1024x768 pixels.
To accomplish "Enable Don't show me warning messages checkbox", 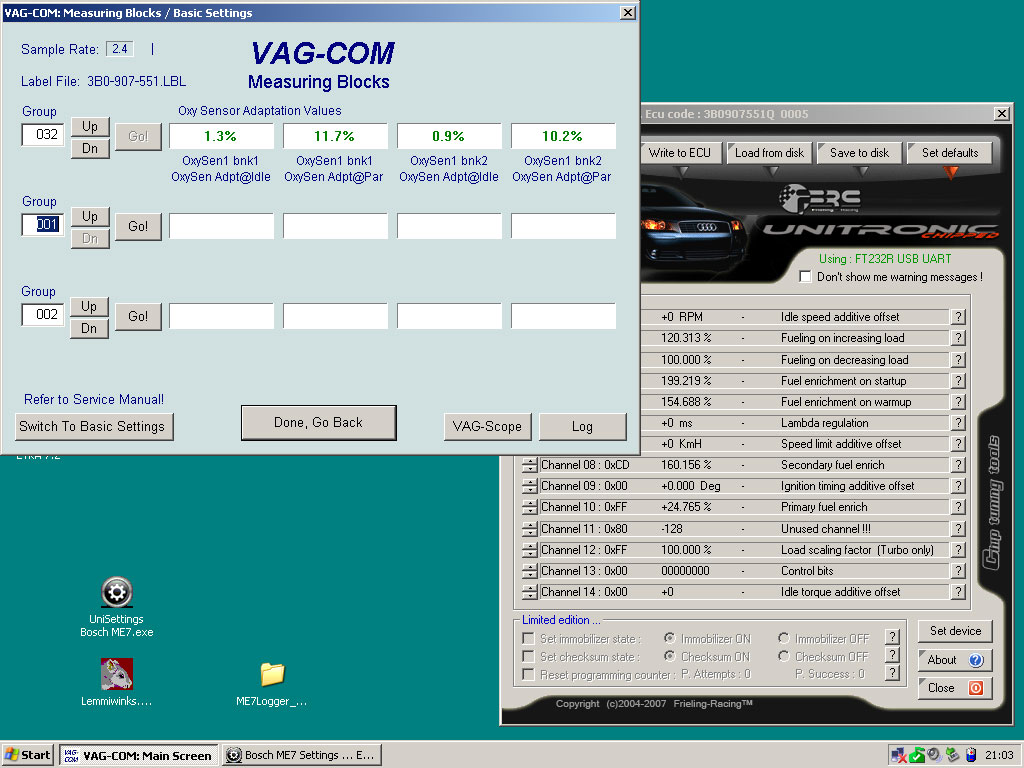I will coord(806,277).
